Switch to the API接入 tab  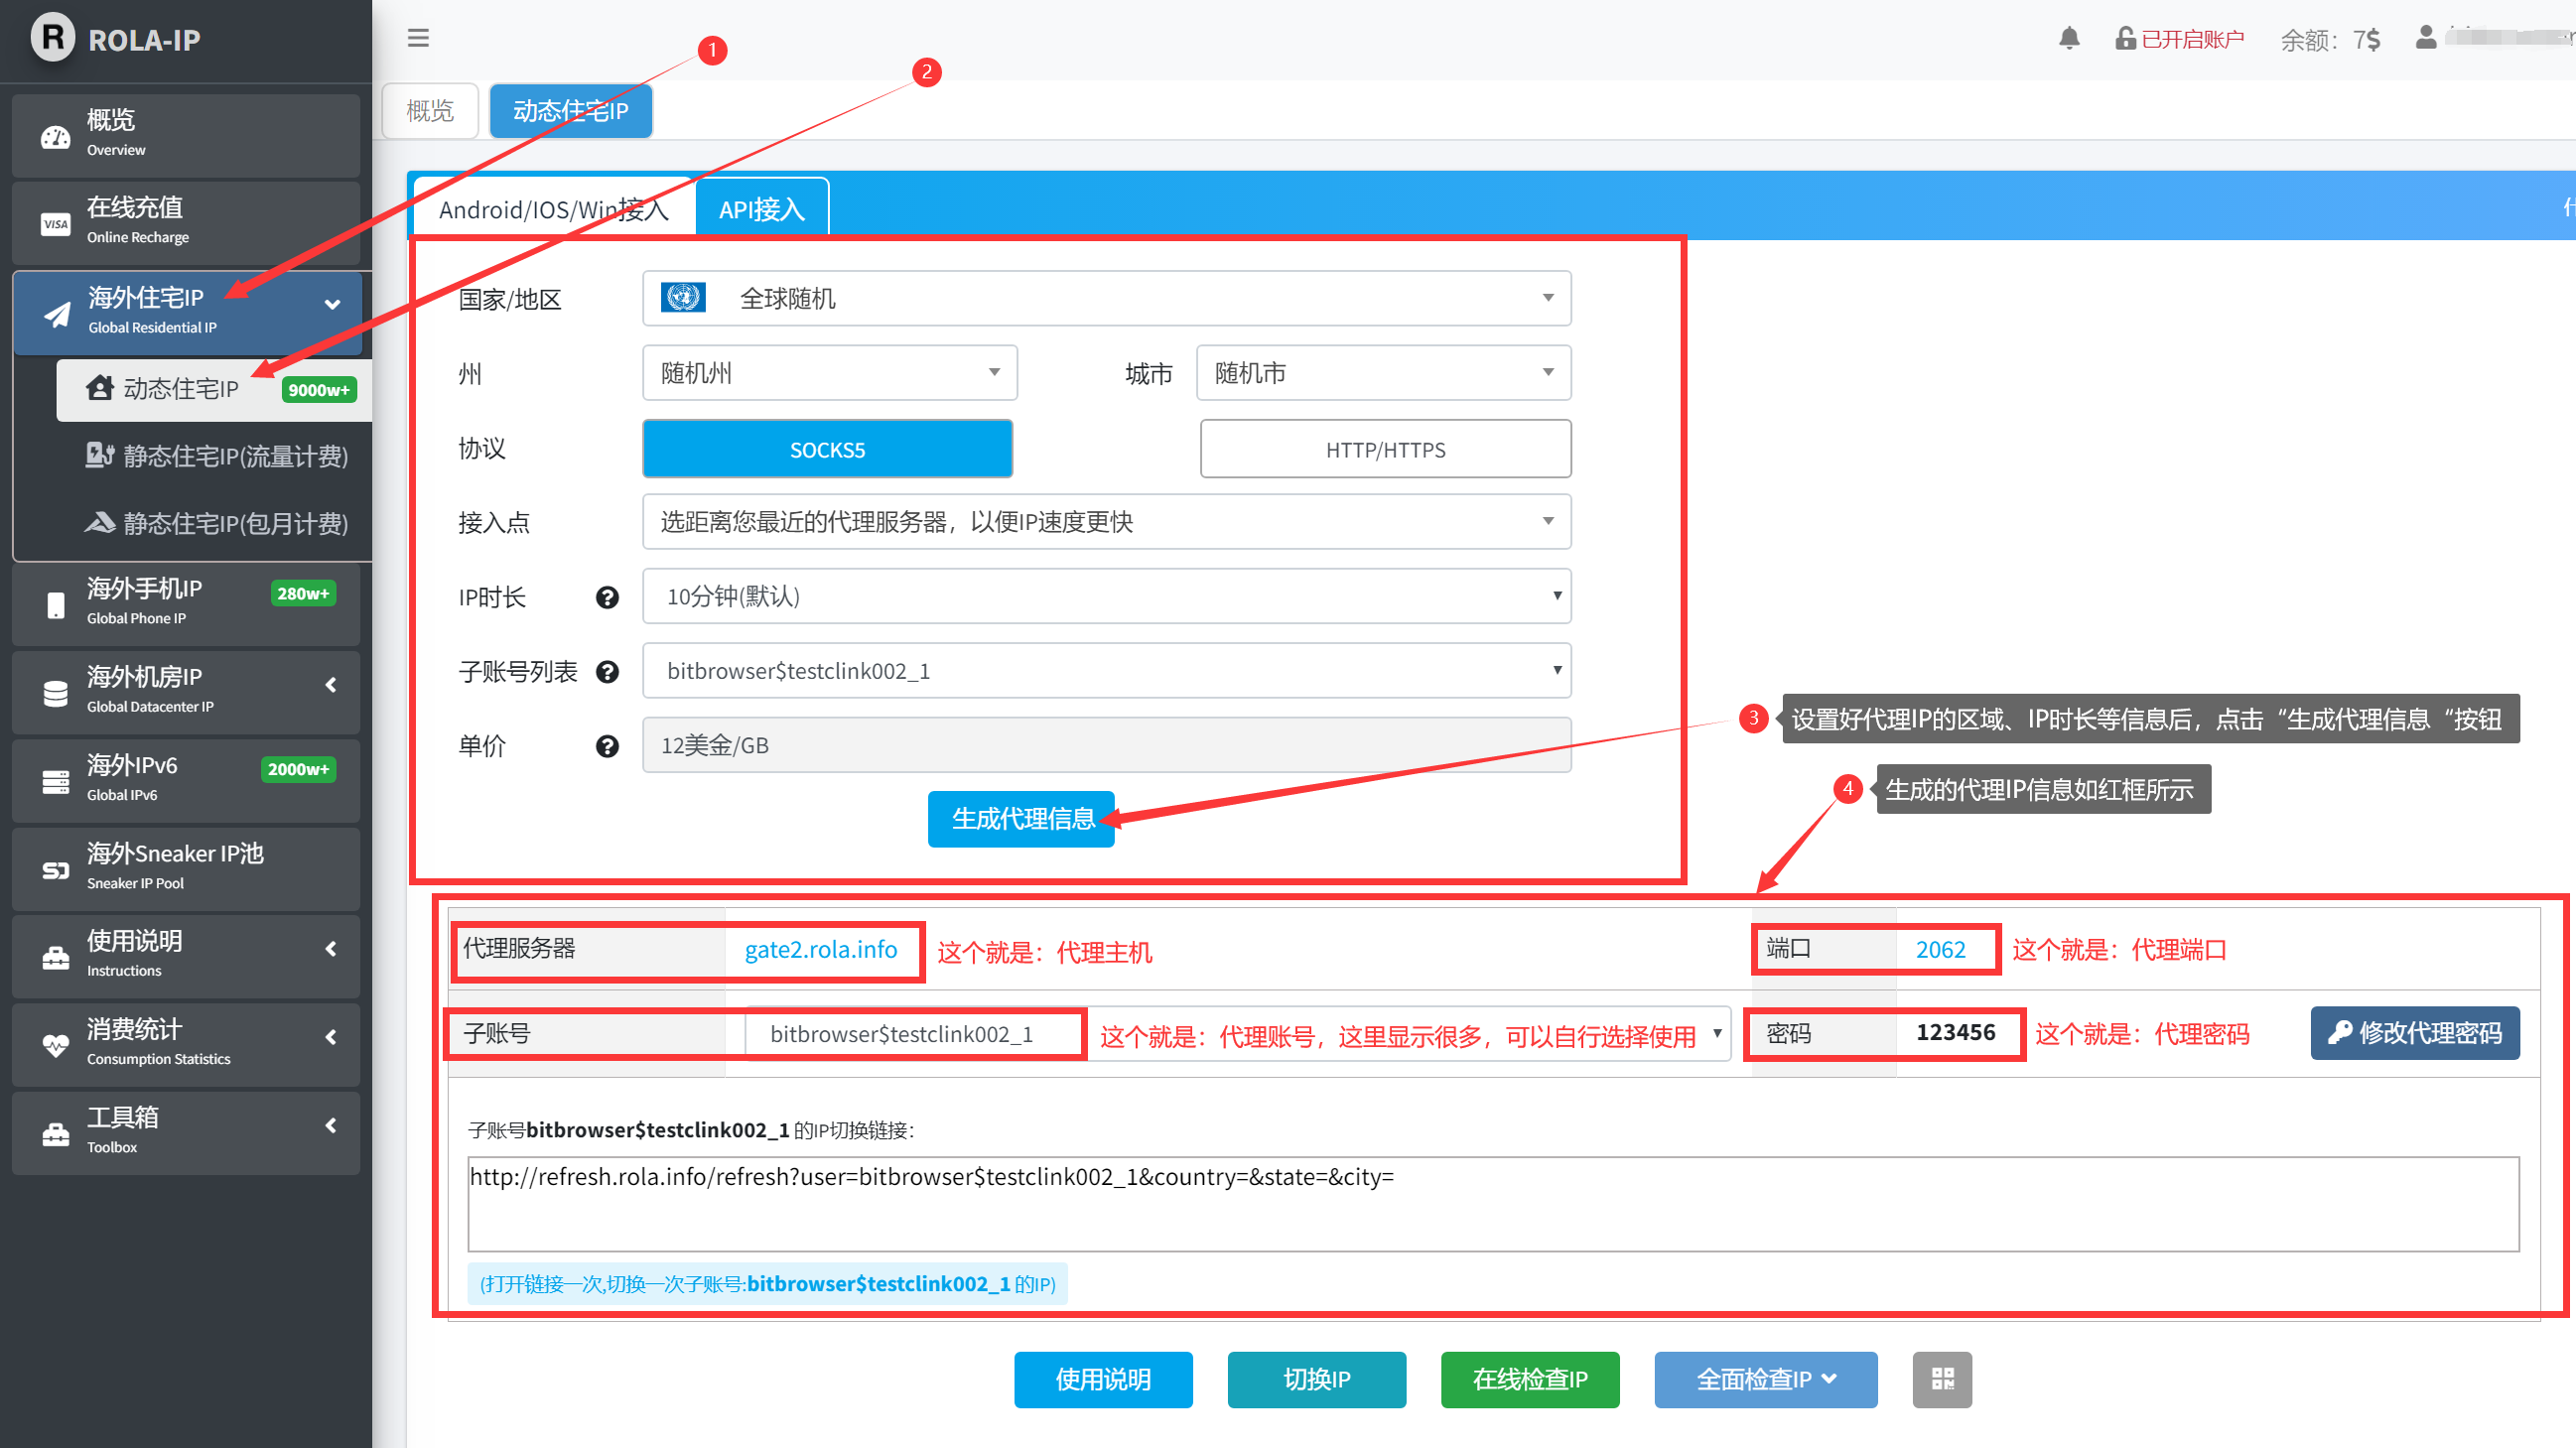point(761,209)
